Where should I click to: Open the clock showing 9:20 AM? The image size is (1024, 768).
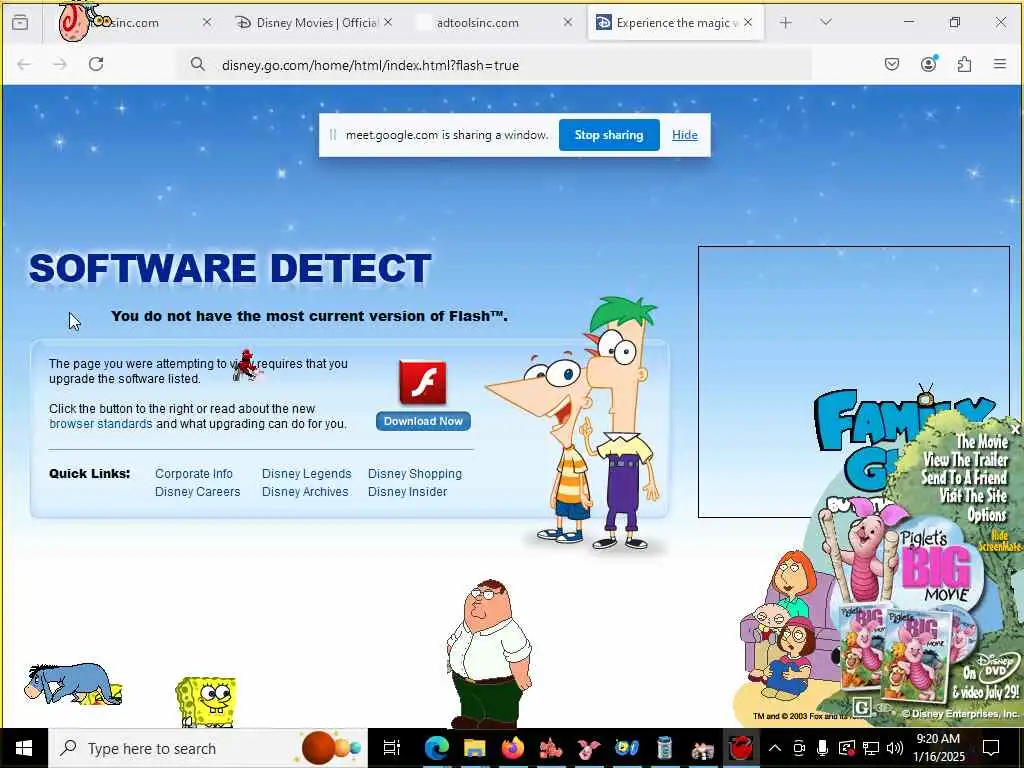point(938,748)
